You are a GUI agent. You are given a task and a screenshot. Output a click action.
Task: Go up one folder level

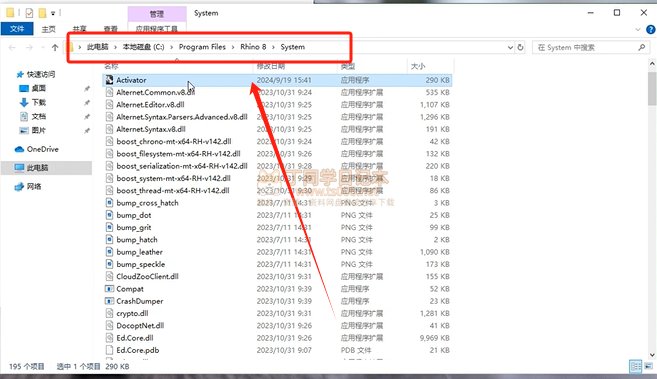(55, 47)
